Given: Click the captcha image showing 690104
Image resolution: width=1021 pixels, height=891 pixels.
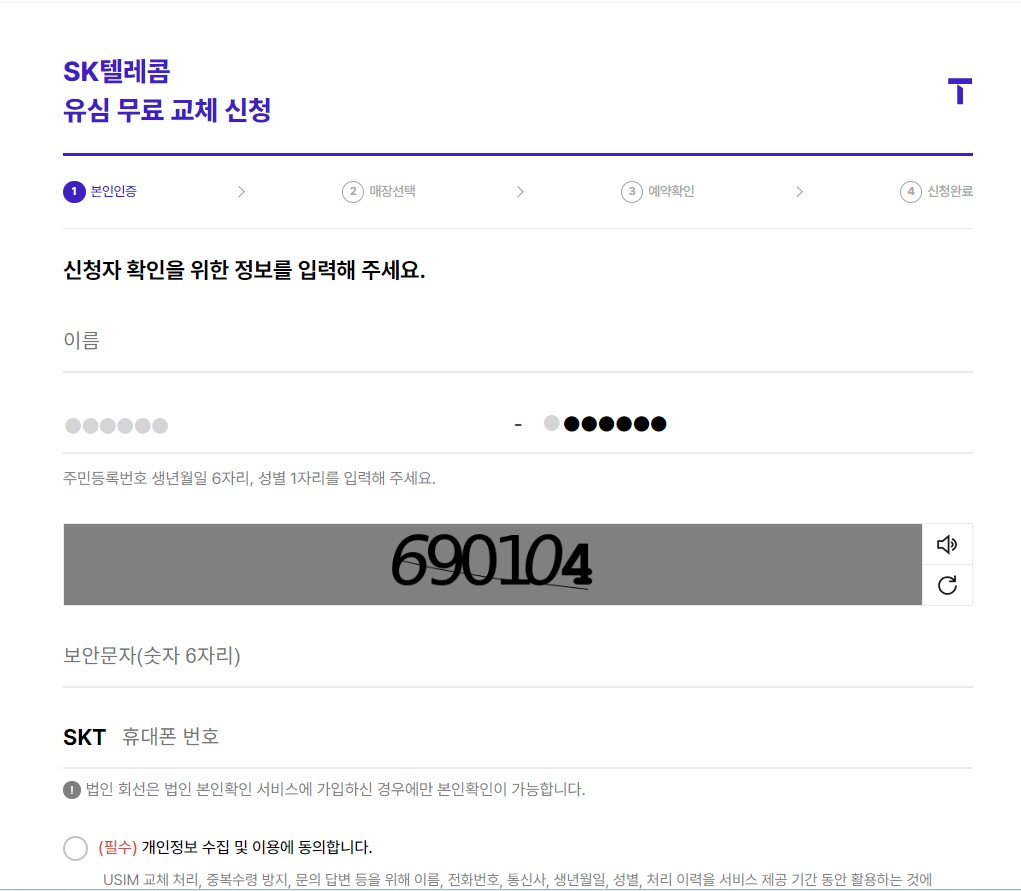Looking at the screenshot, I should coord(492,564).
